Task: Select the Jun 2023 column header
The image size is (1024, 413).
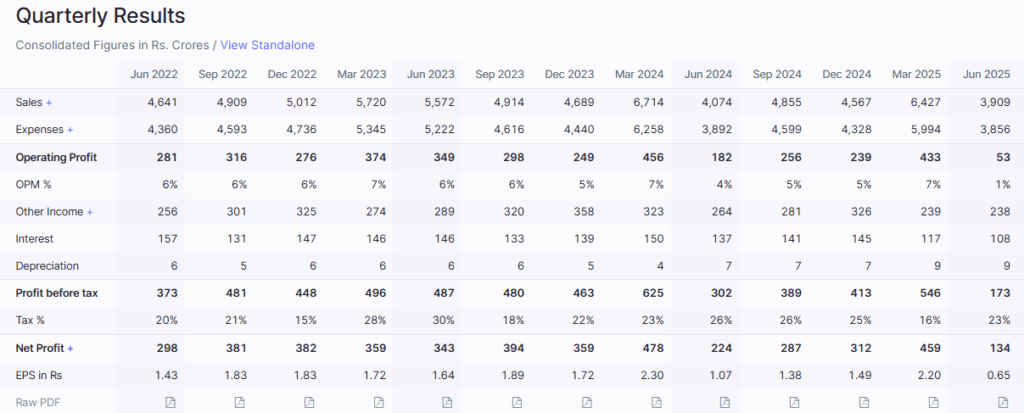Action: [x=431, y=74]
